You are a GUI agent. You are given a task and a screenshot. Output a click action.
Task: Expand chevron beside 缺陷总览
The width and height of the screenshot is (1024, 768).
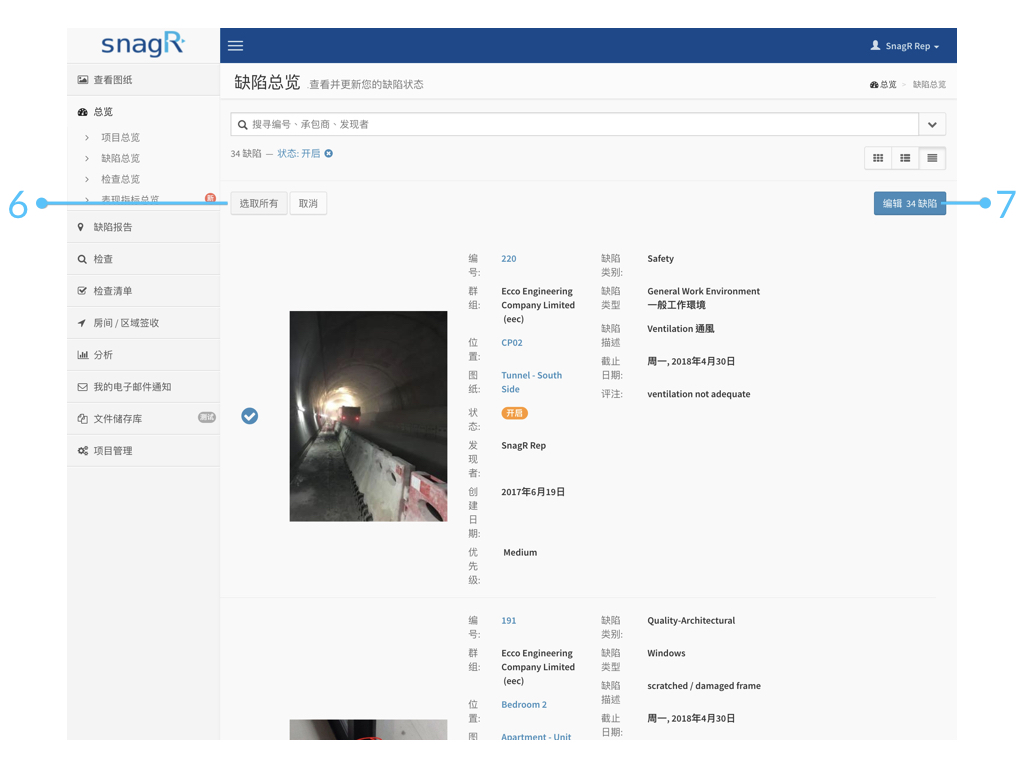[x=87, y=158]
